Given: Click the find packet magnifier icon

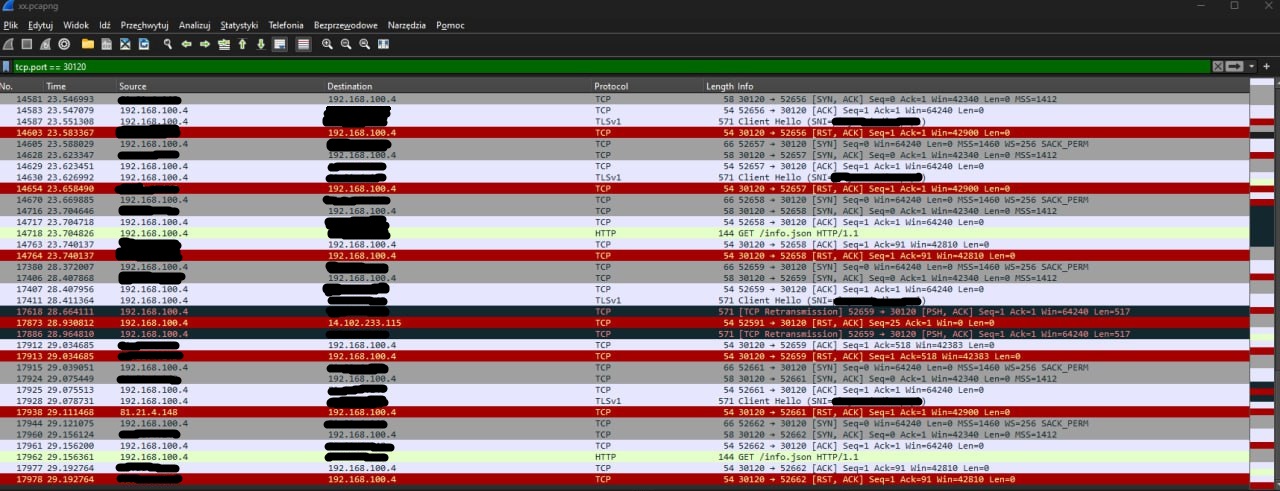Looking at the screenshot, I should coord(168,44).
